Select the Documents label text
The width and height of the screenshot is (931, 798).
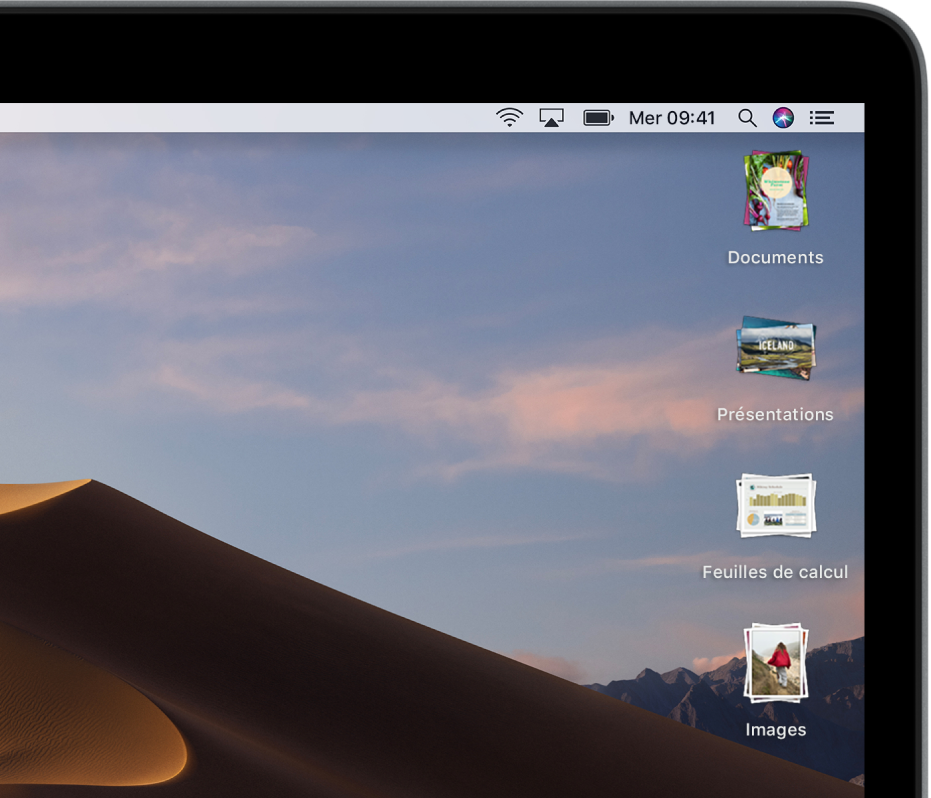(776, 257)
